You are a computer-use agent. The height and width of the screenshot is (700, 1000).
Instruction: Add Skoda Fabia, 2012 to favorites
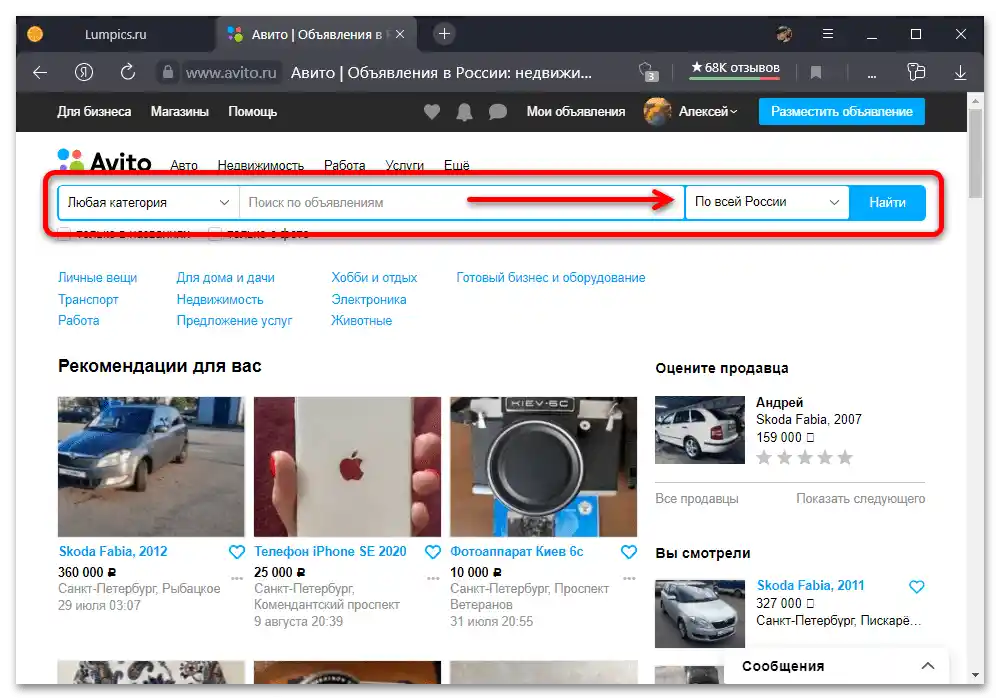pos(237,552)
